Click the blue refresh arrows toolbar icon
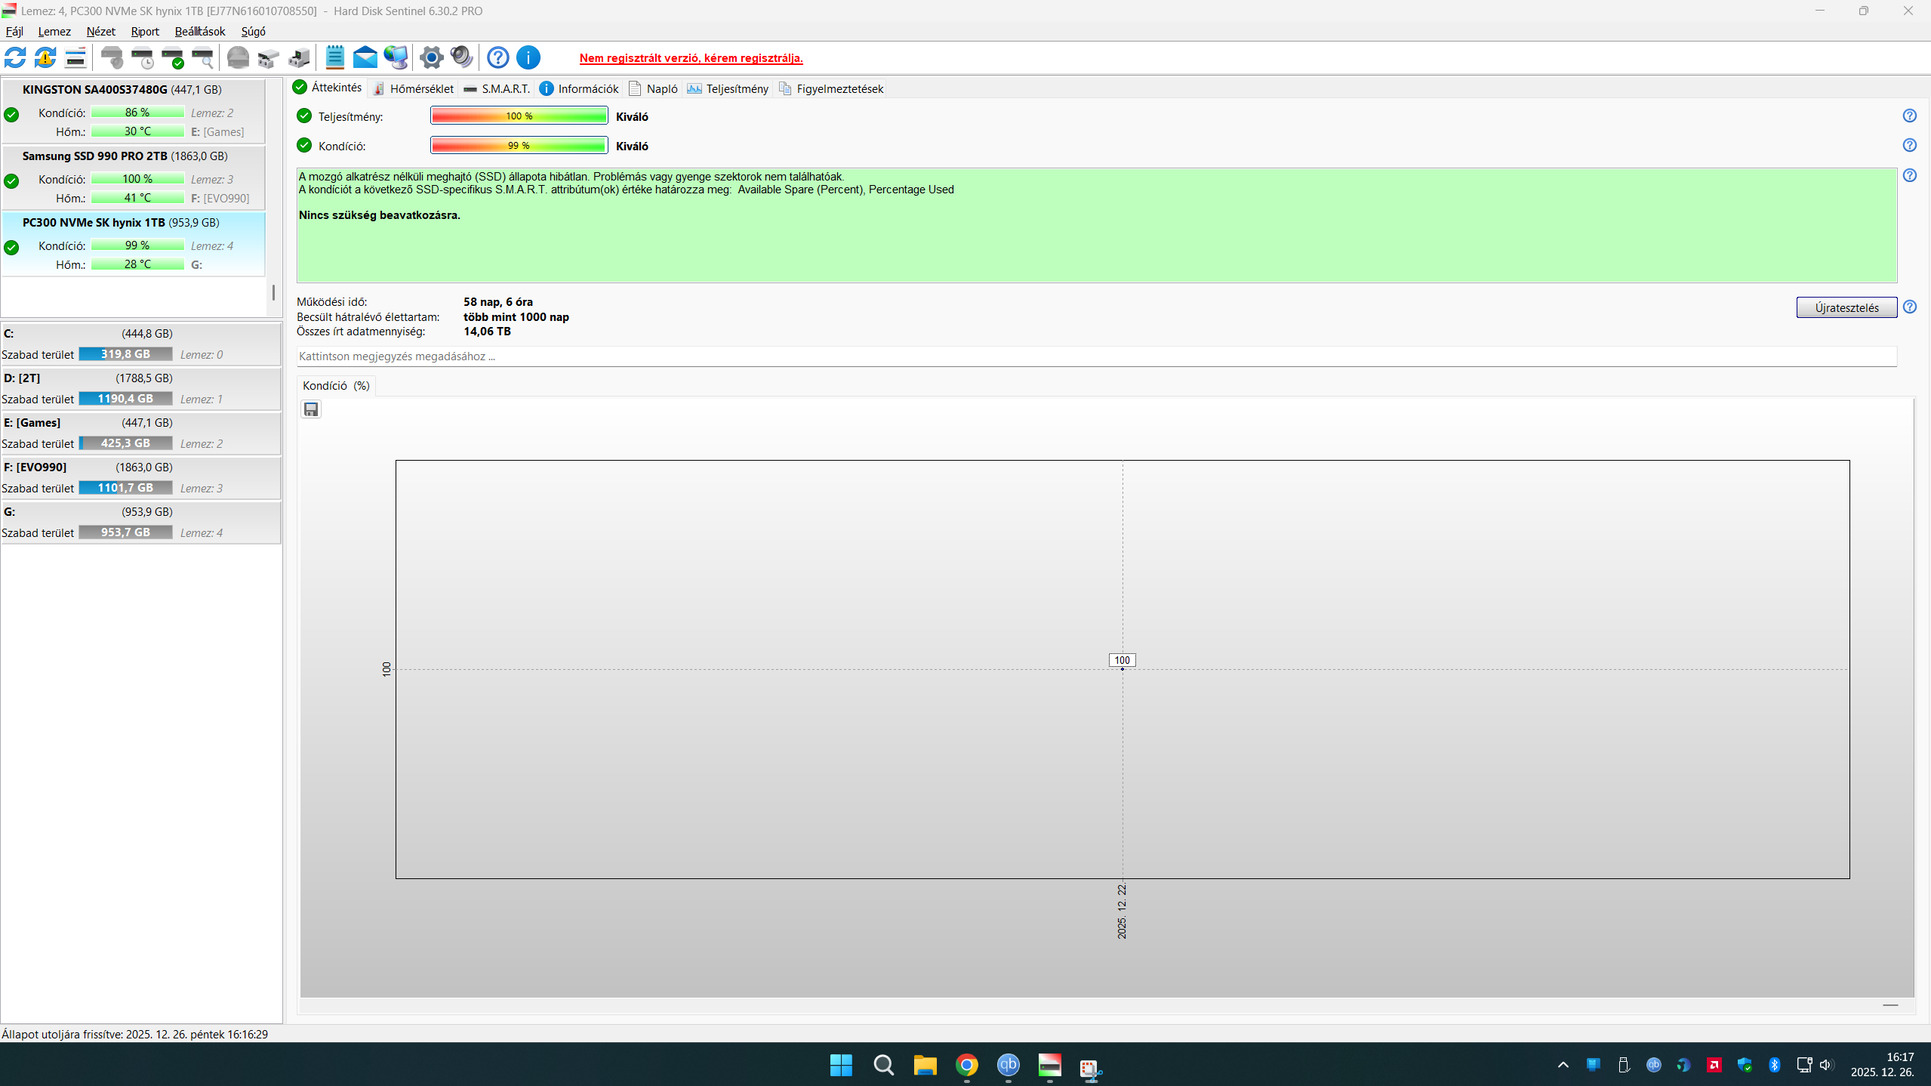The height and width of the screenshot is (1086, 1931). 15,58
